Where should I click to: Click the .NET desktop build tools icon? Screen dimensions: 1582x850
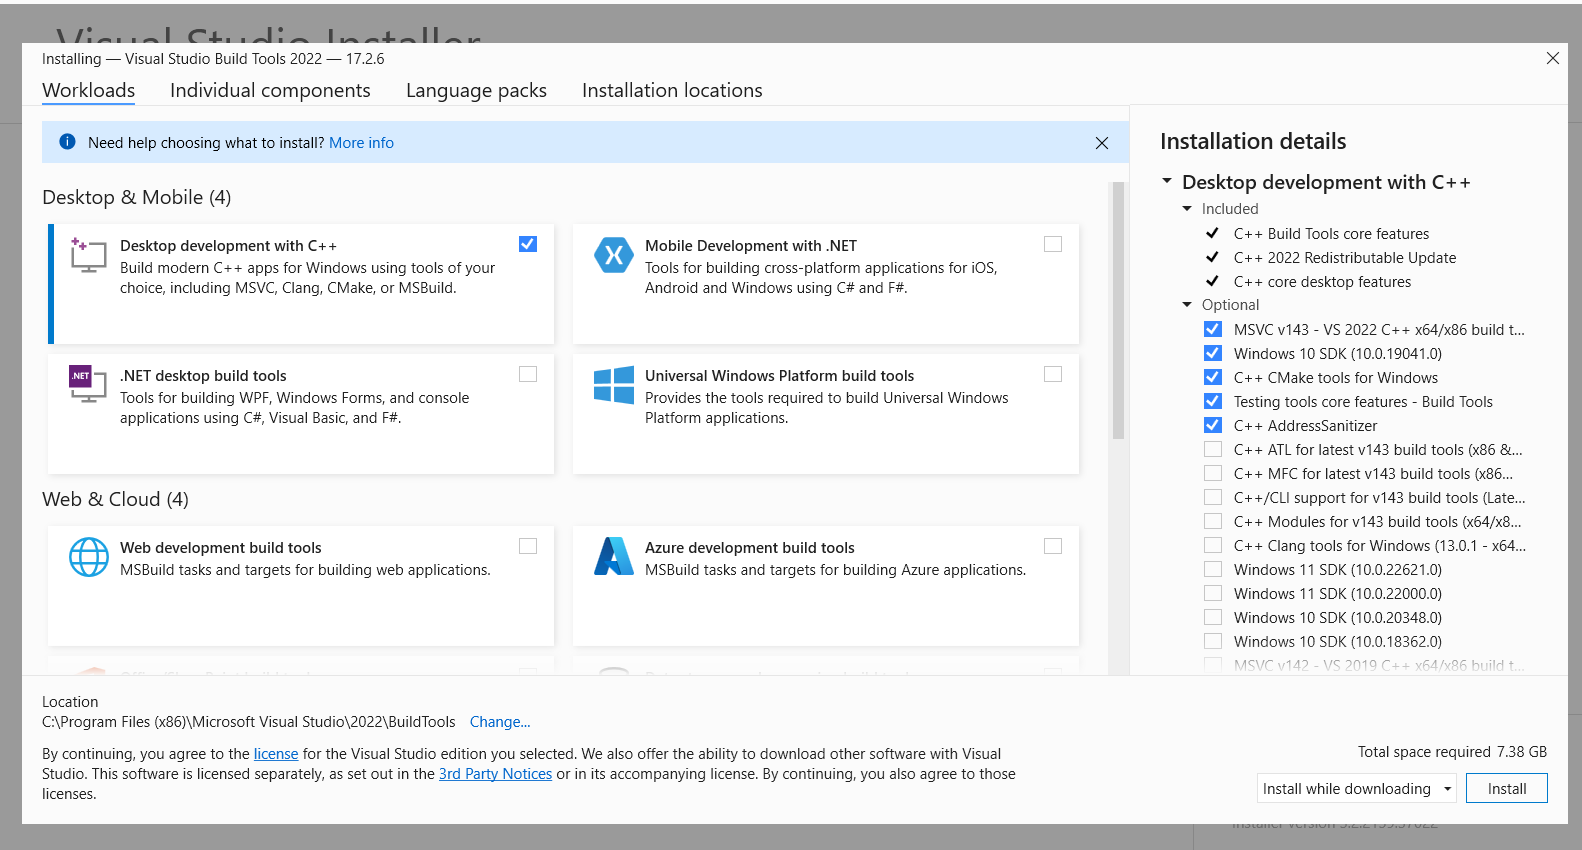point(88,384)
